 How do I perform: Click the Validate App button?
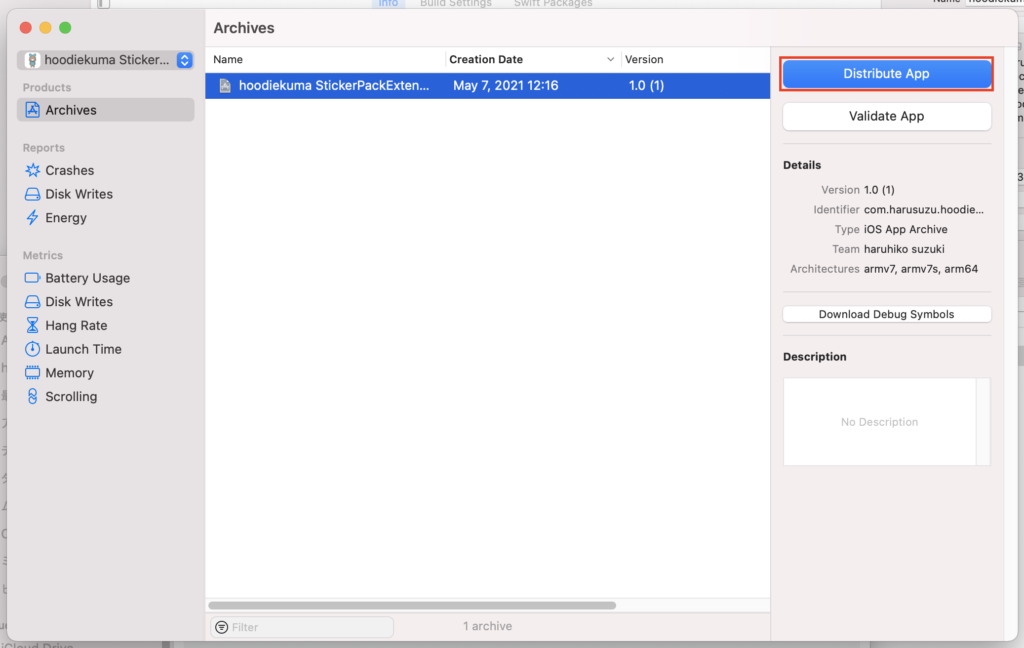point(886,116)
